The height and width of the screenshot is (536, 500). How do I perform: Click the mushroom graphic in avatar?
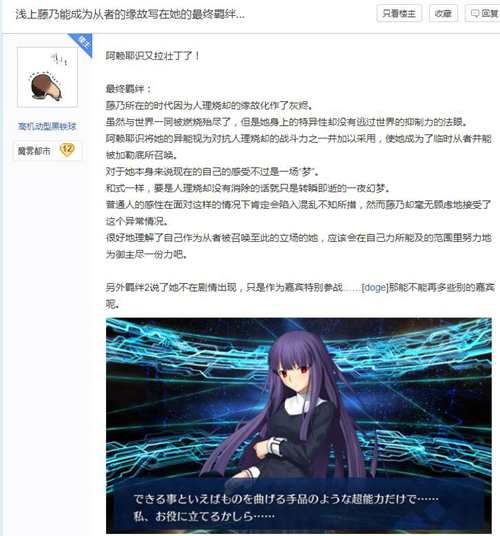[x=46, y=87]
